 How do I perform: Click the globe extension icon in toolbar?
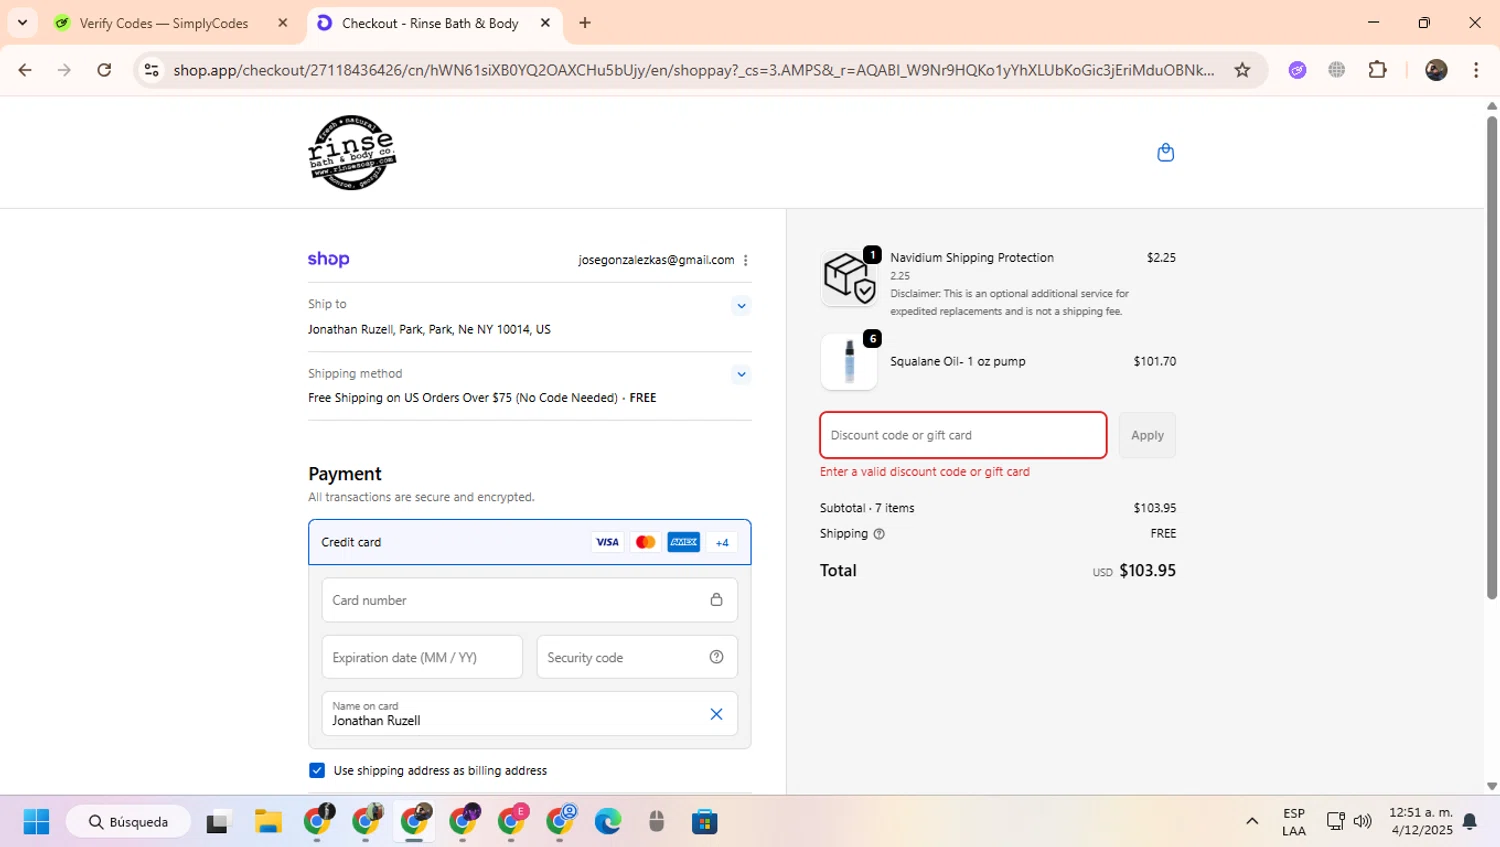pyautogui.click(x=1337, y=70)
